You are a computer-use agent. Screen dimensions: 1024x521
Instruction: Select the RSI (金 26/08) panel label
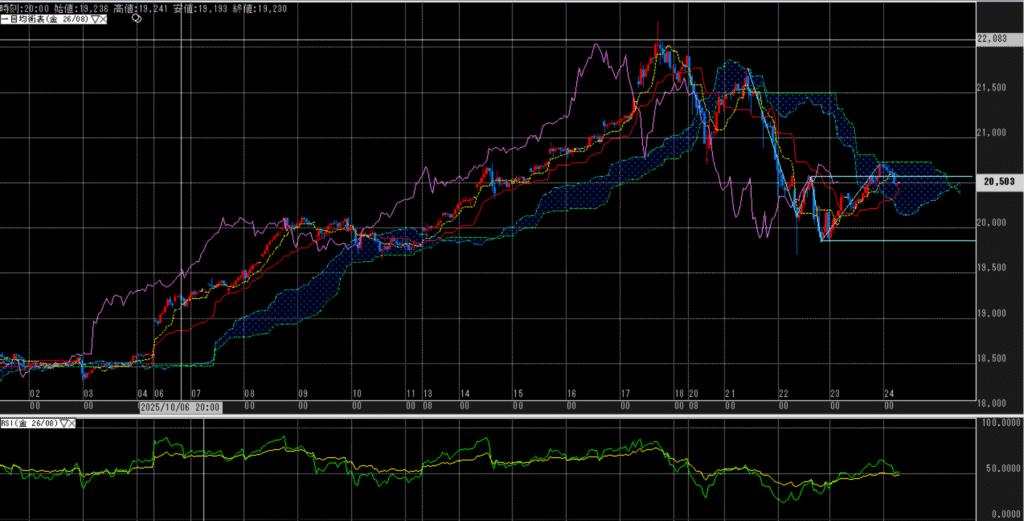[30, 423]
